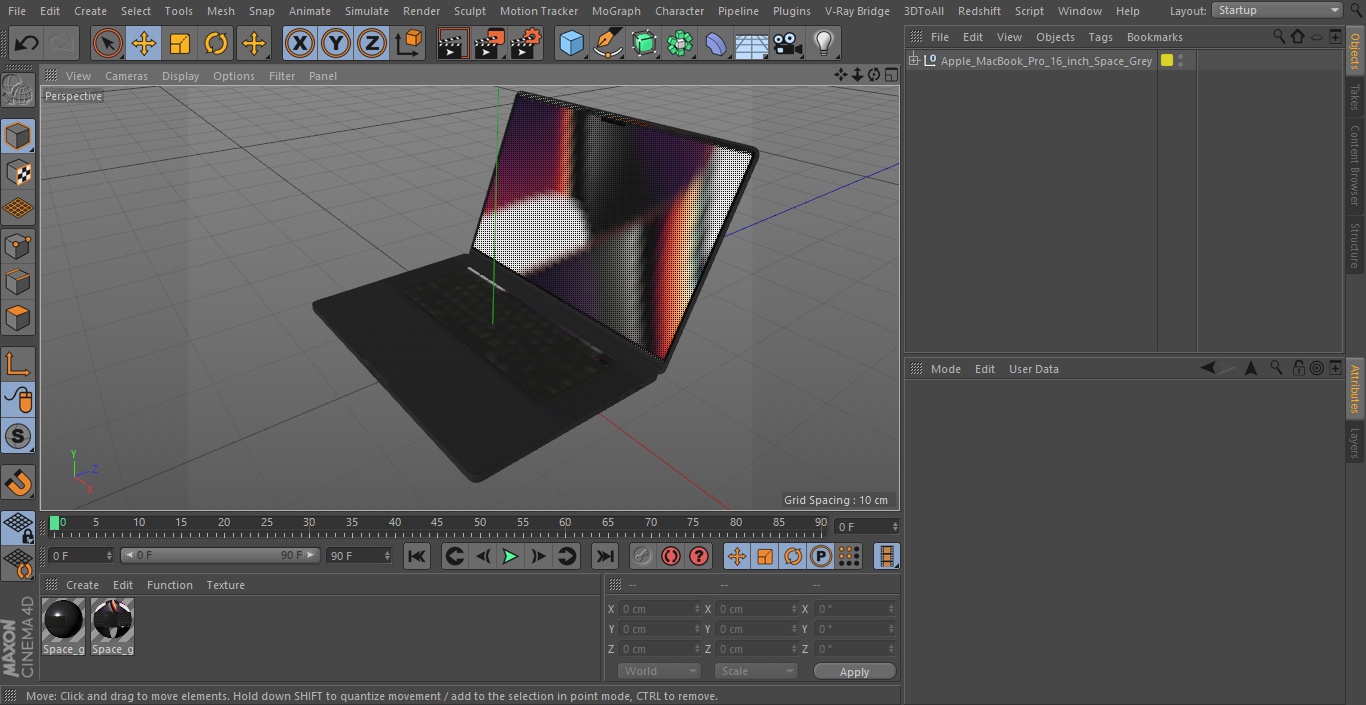The height and width of the screenshot is (705, 1366).
Task: Activate the Rotate tool
Action: point(216,43)
